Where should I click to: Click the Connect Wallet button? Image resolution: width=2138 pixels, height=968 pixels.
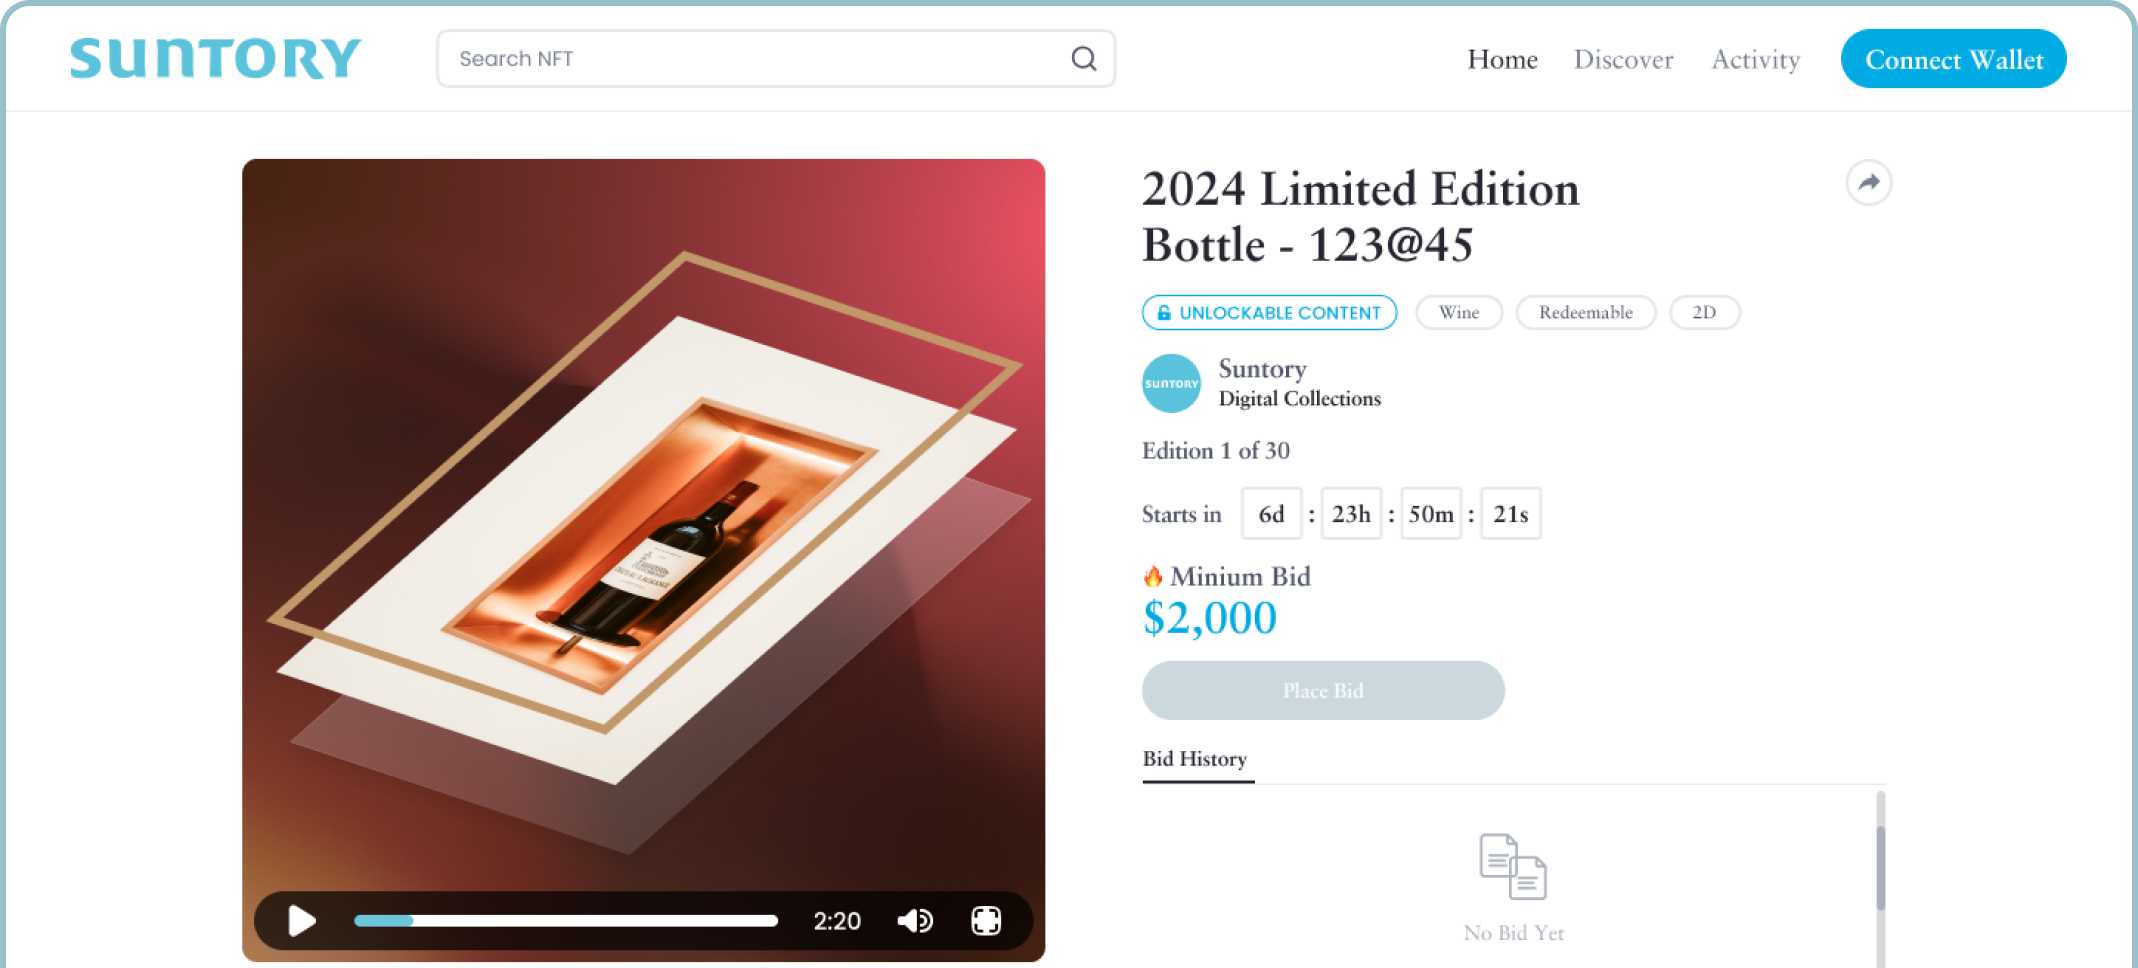pyautogui.click(x=1953, y=59)
